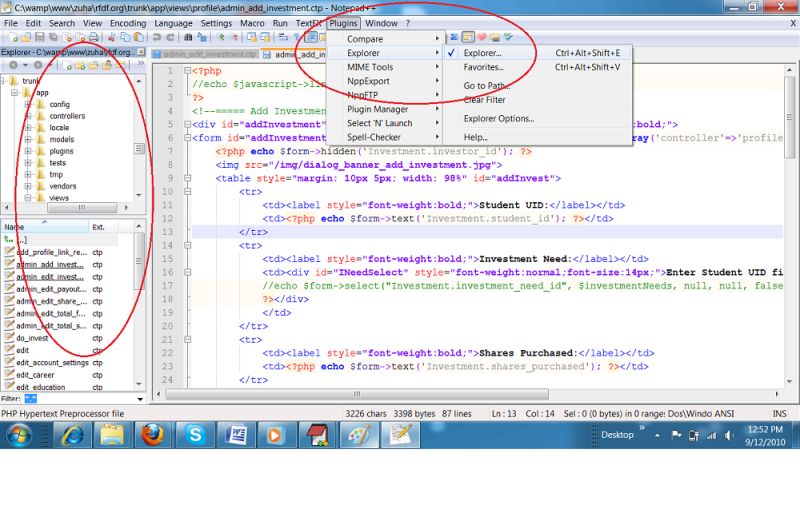Click the Explorer panel back arrow icon

(13, 65)
